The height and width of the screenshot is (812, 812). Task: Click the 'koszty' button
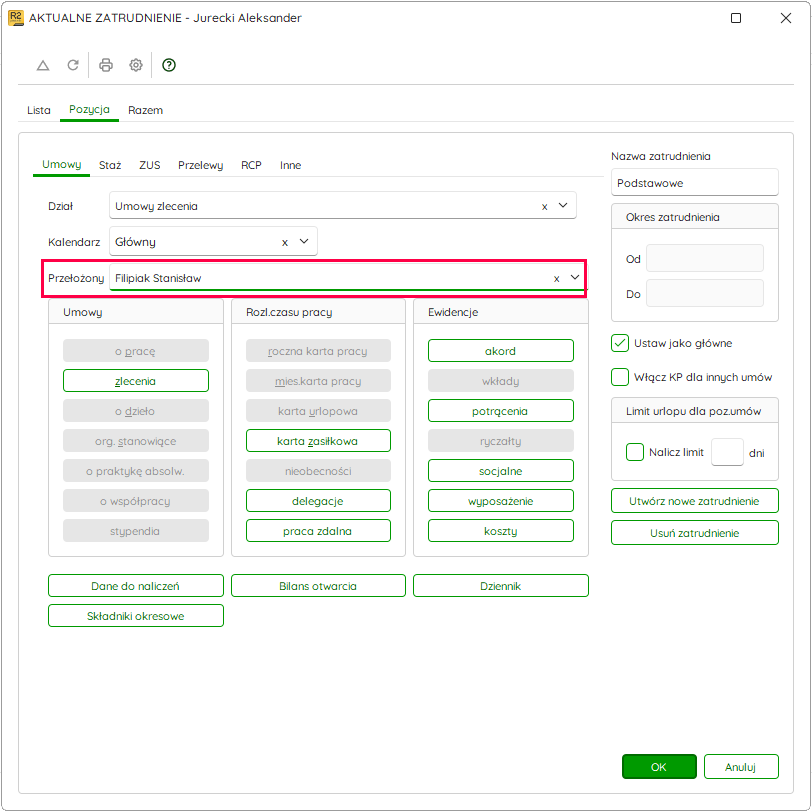501,531
